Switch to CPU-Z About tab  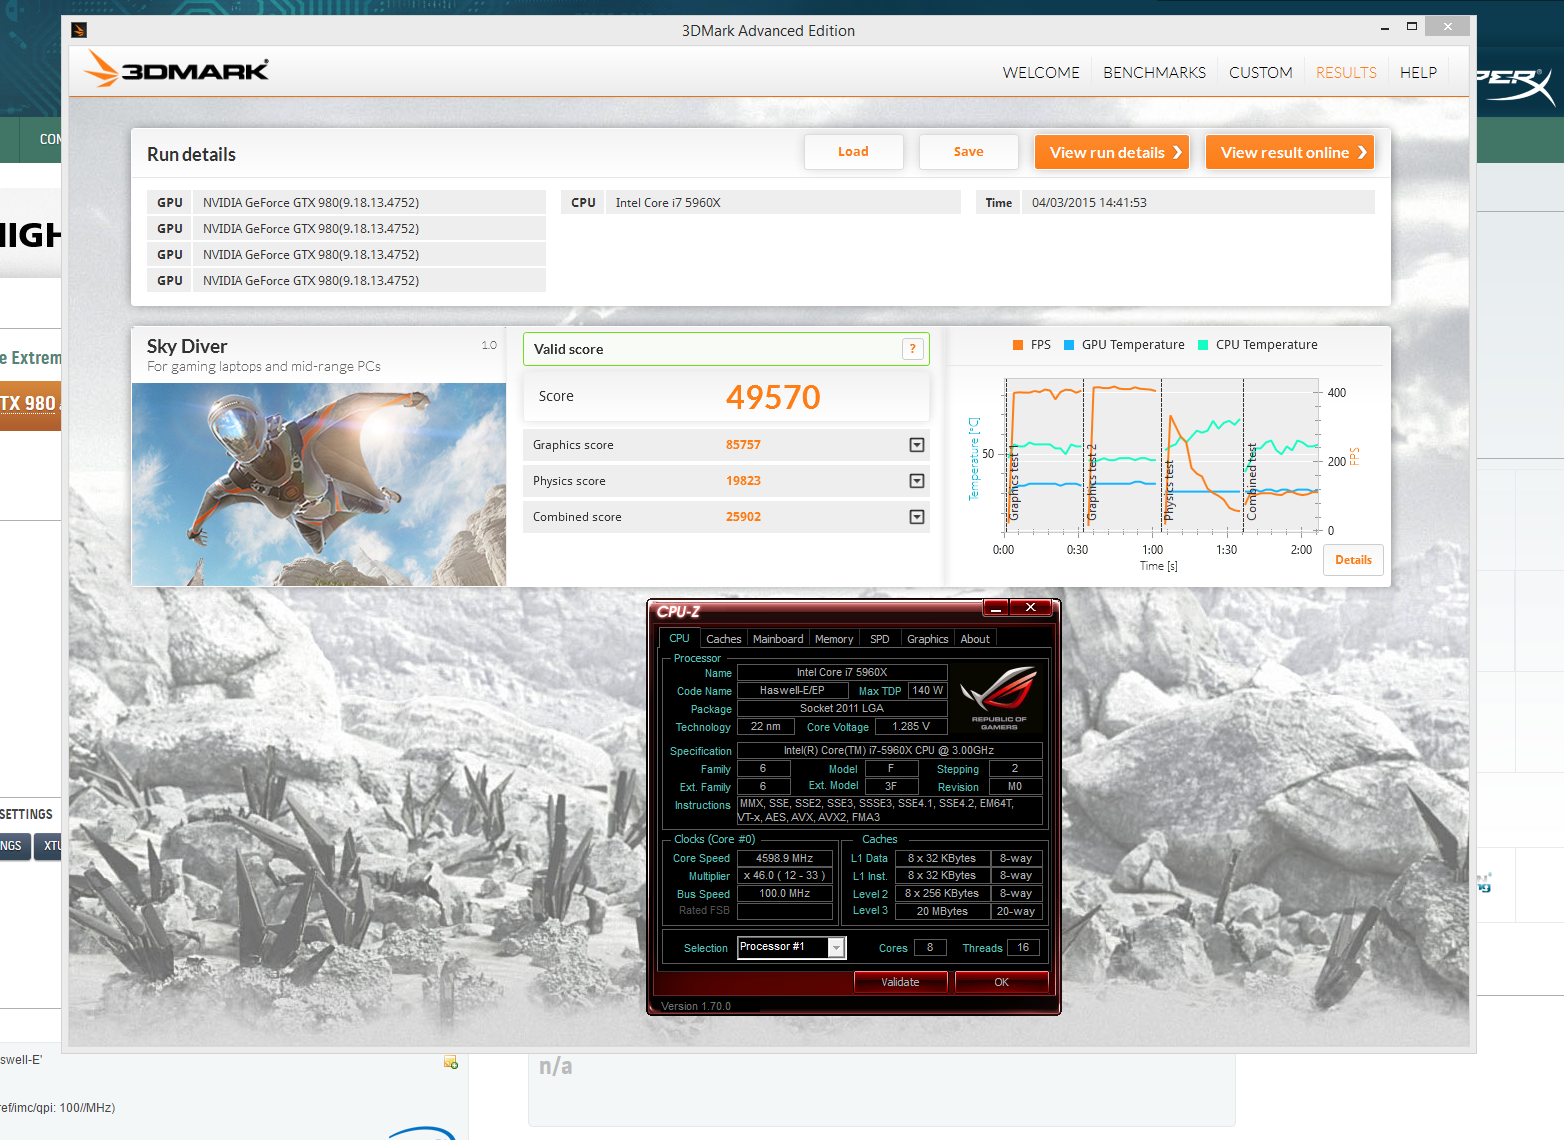click(975, 639)
